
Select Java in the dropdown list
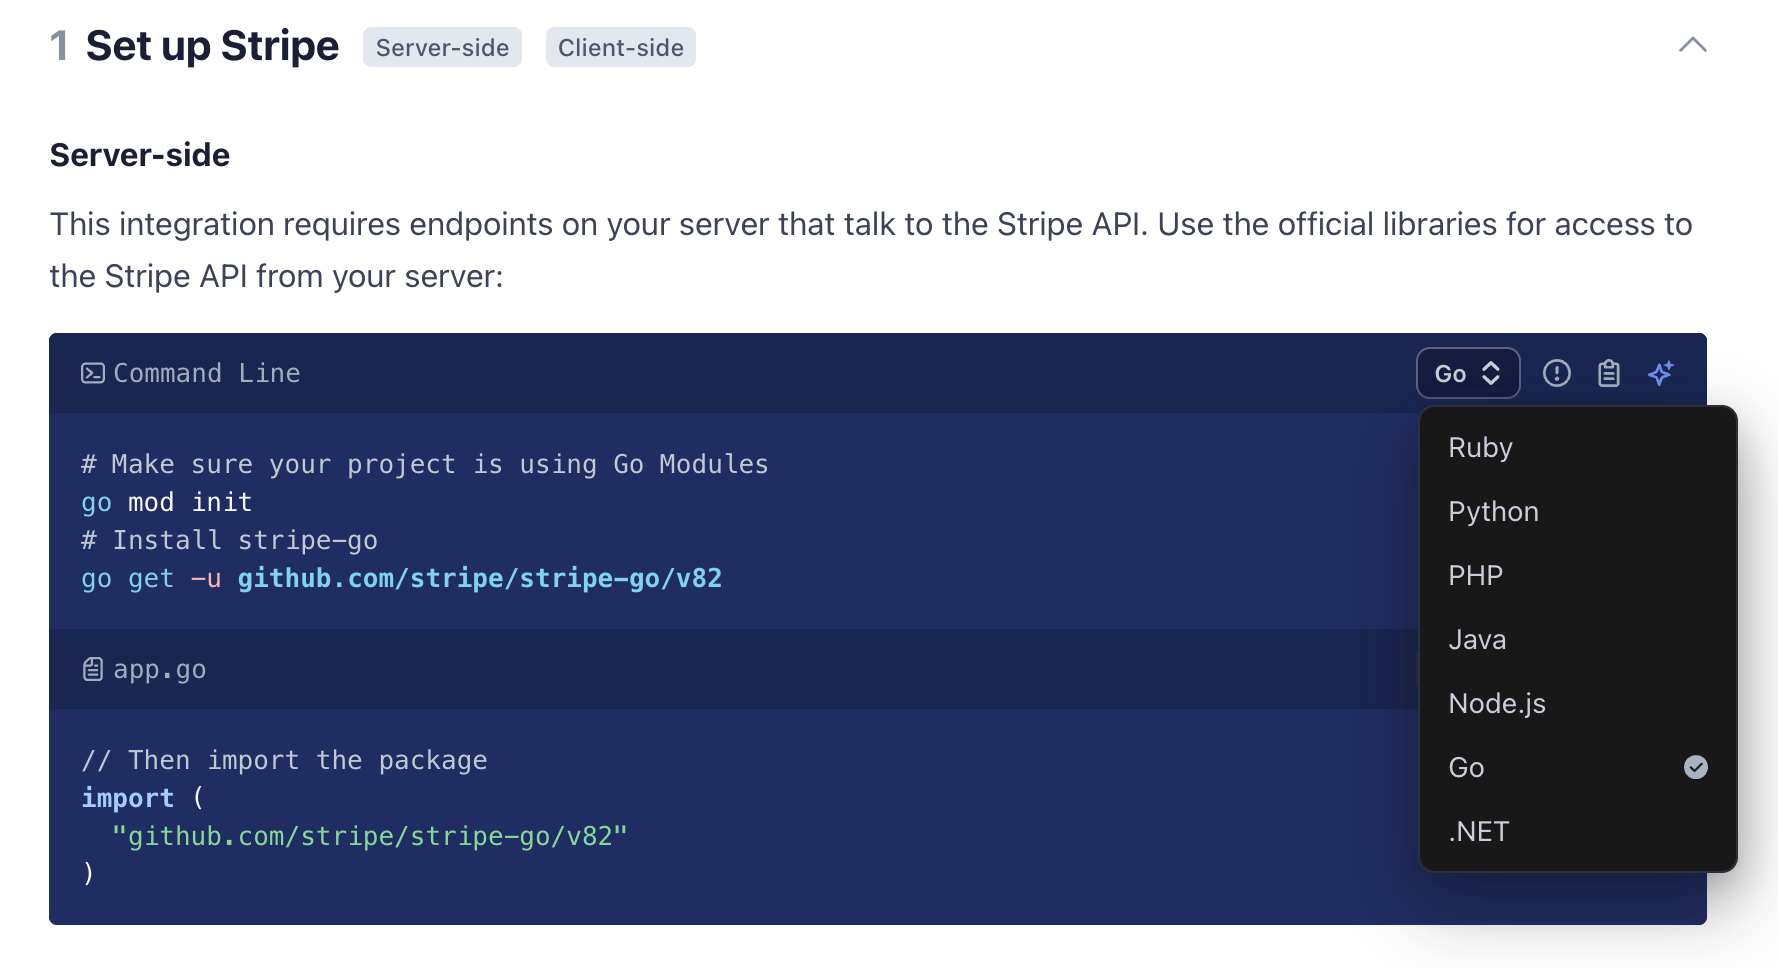1477,639
